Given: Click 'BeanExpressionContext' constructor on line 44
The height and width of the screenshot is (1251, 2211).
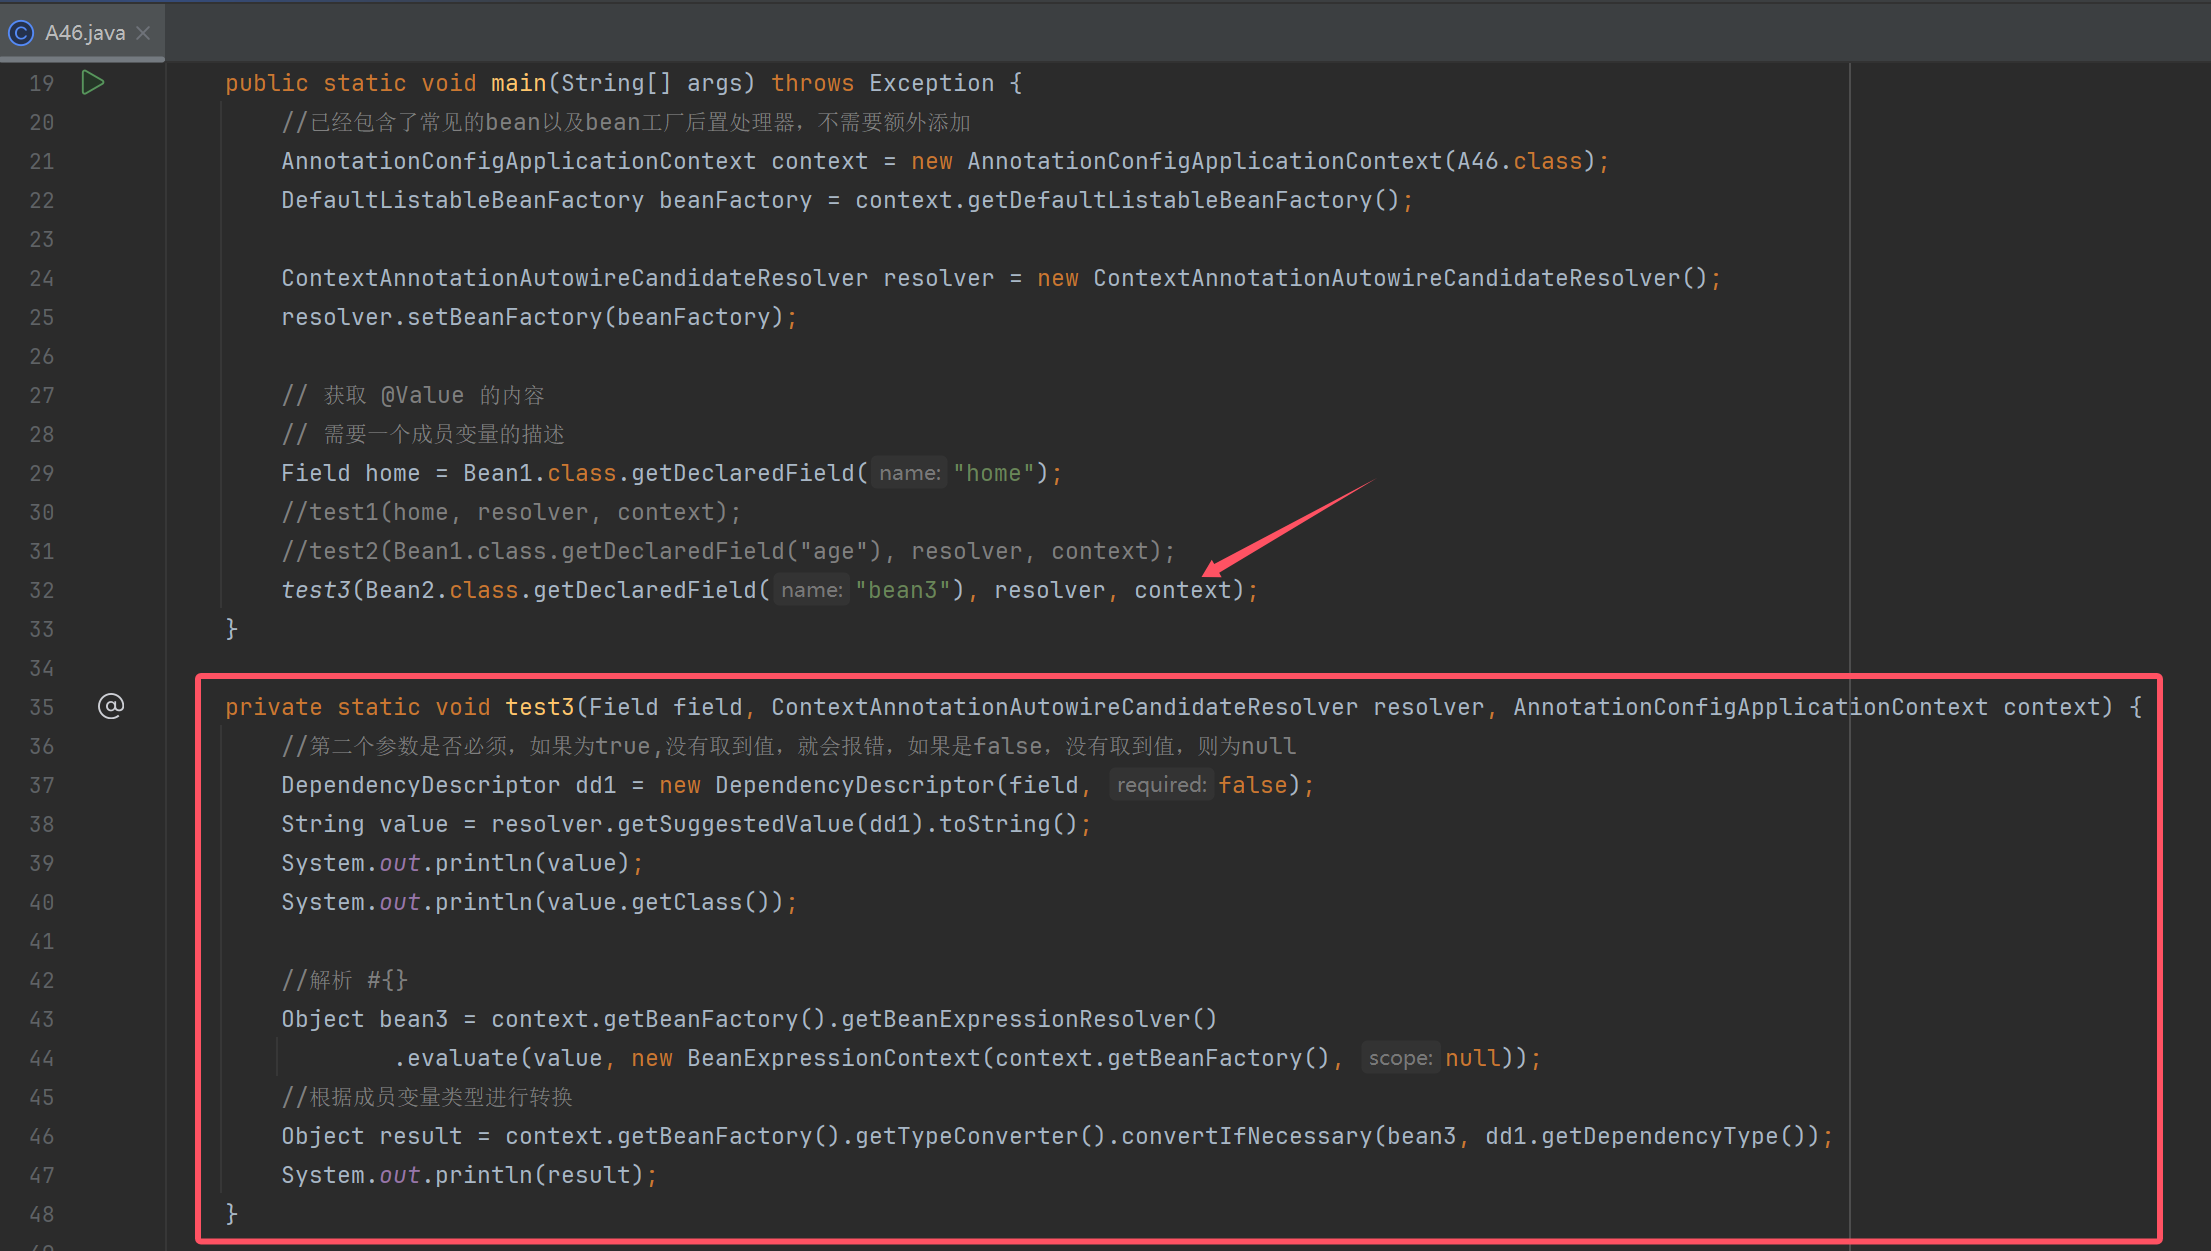Looking at the screenshot, I should [833, 1058].
